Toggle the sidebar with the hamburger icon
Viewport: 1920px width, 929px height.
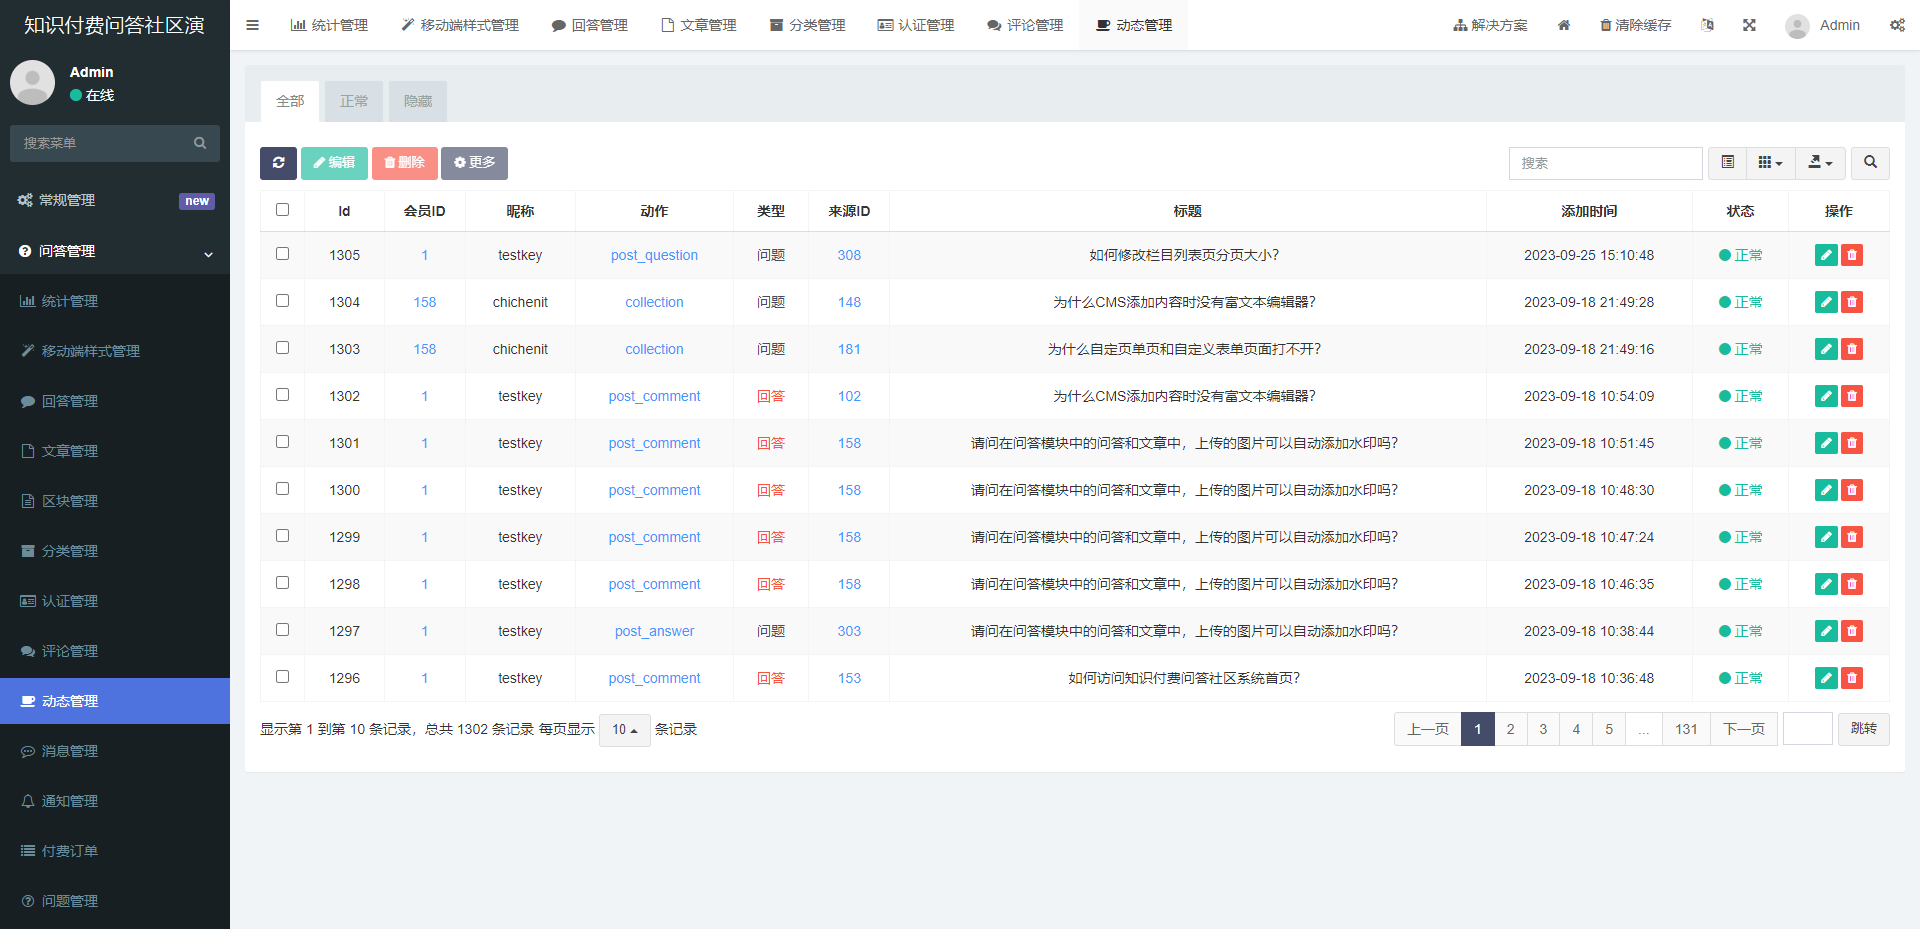252,25
